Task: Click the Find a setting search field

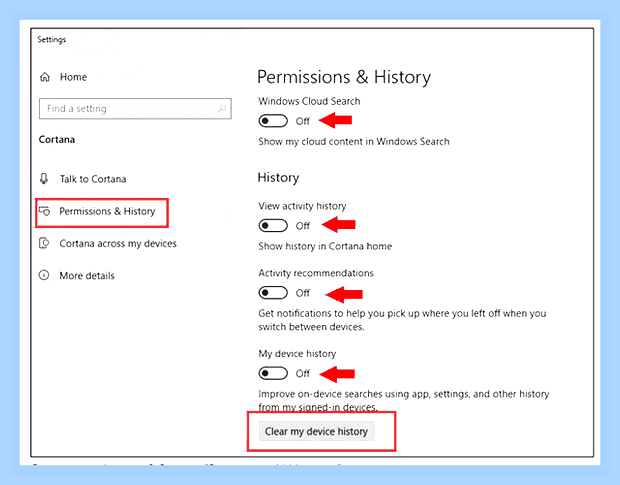Action: (x=135, y=109)
